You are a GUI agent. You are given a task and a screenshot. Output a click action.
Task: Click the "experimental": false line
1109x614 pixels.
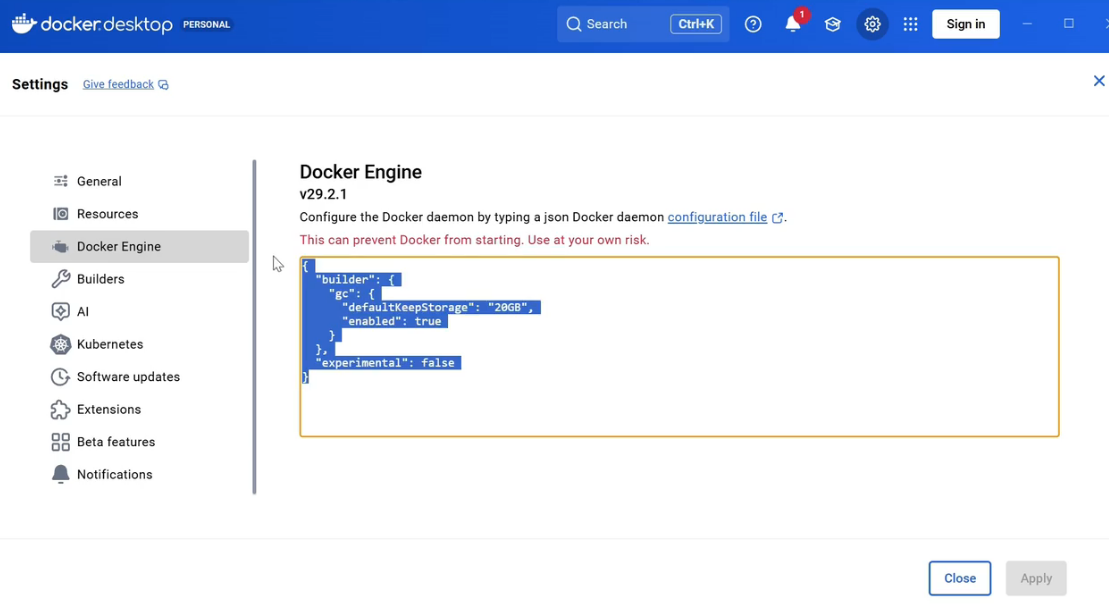click(385, 363)
